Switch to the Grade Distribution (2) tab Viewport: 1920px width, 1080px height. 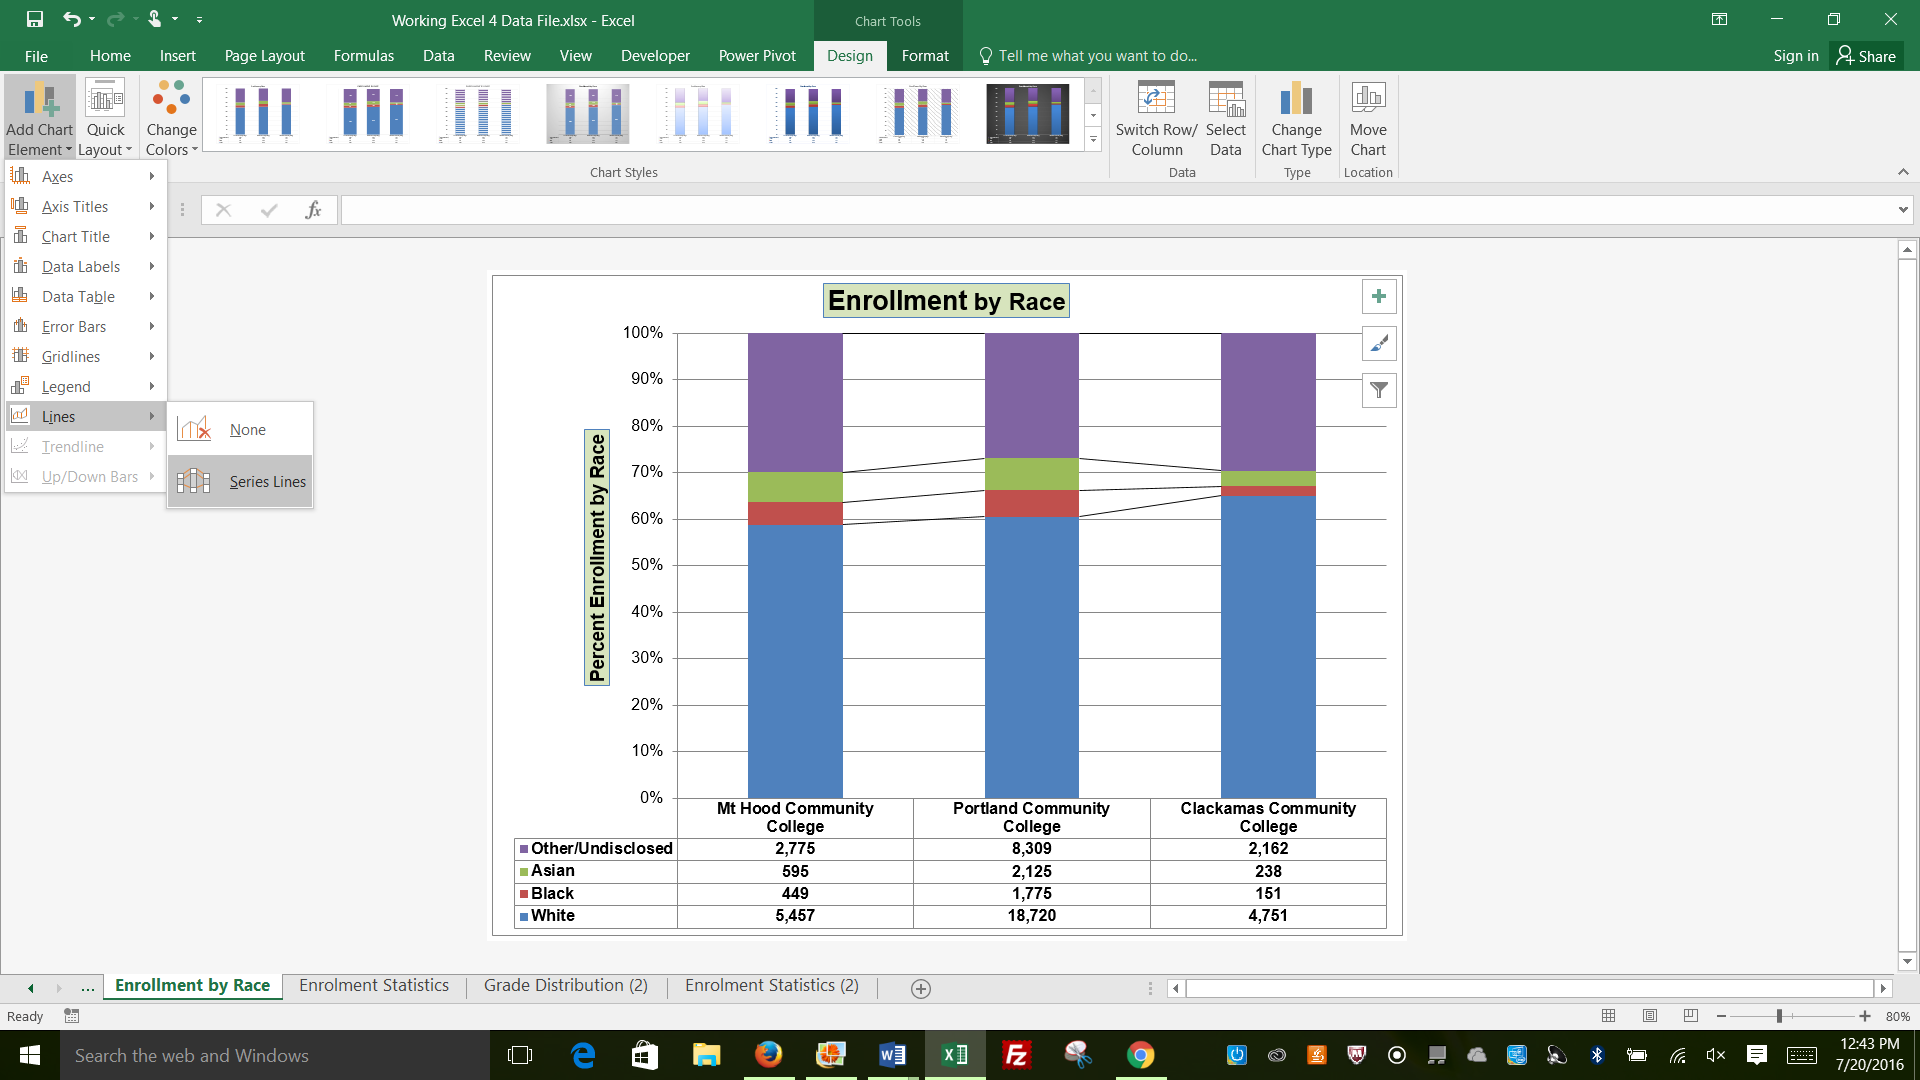coord(564,985)
